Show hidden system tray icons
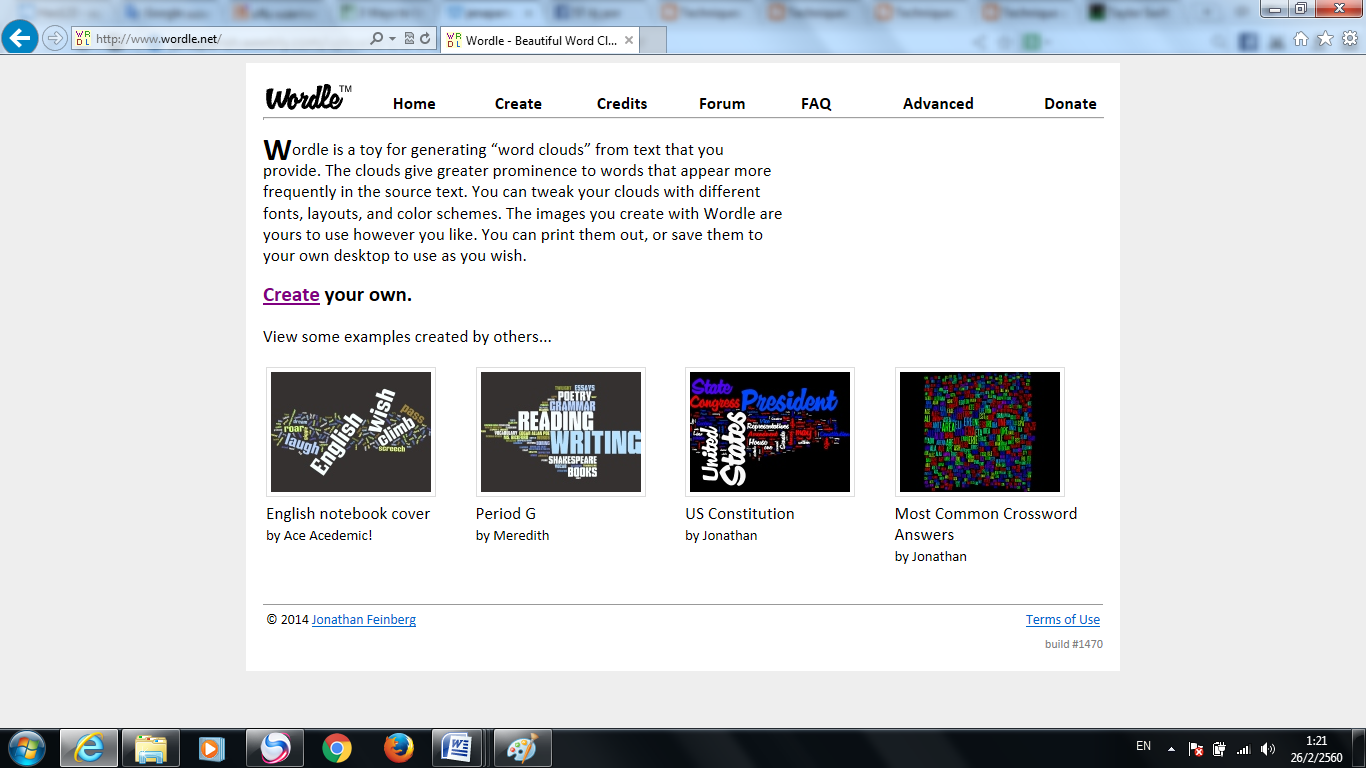 point(1171,748)
